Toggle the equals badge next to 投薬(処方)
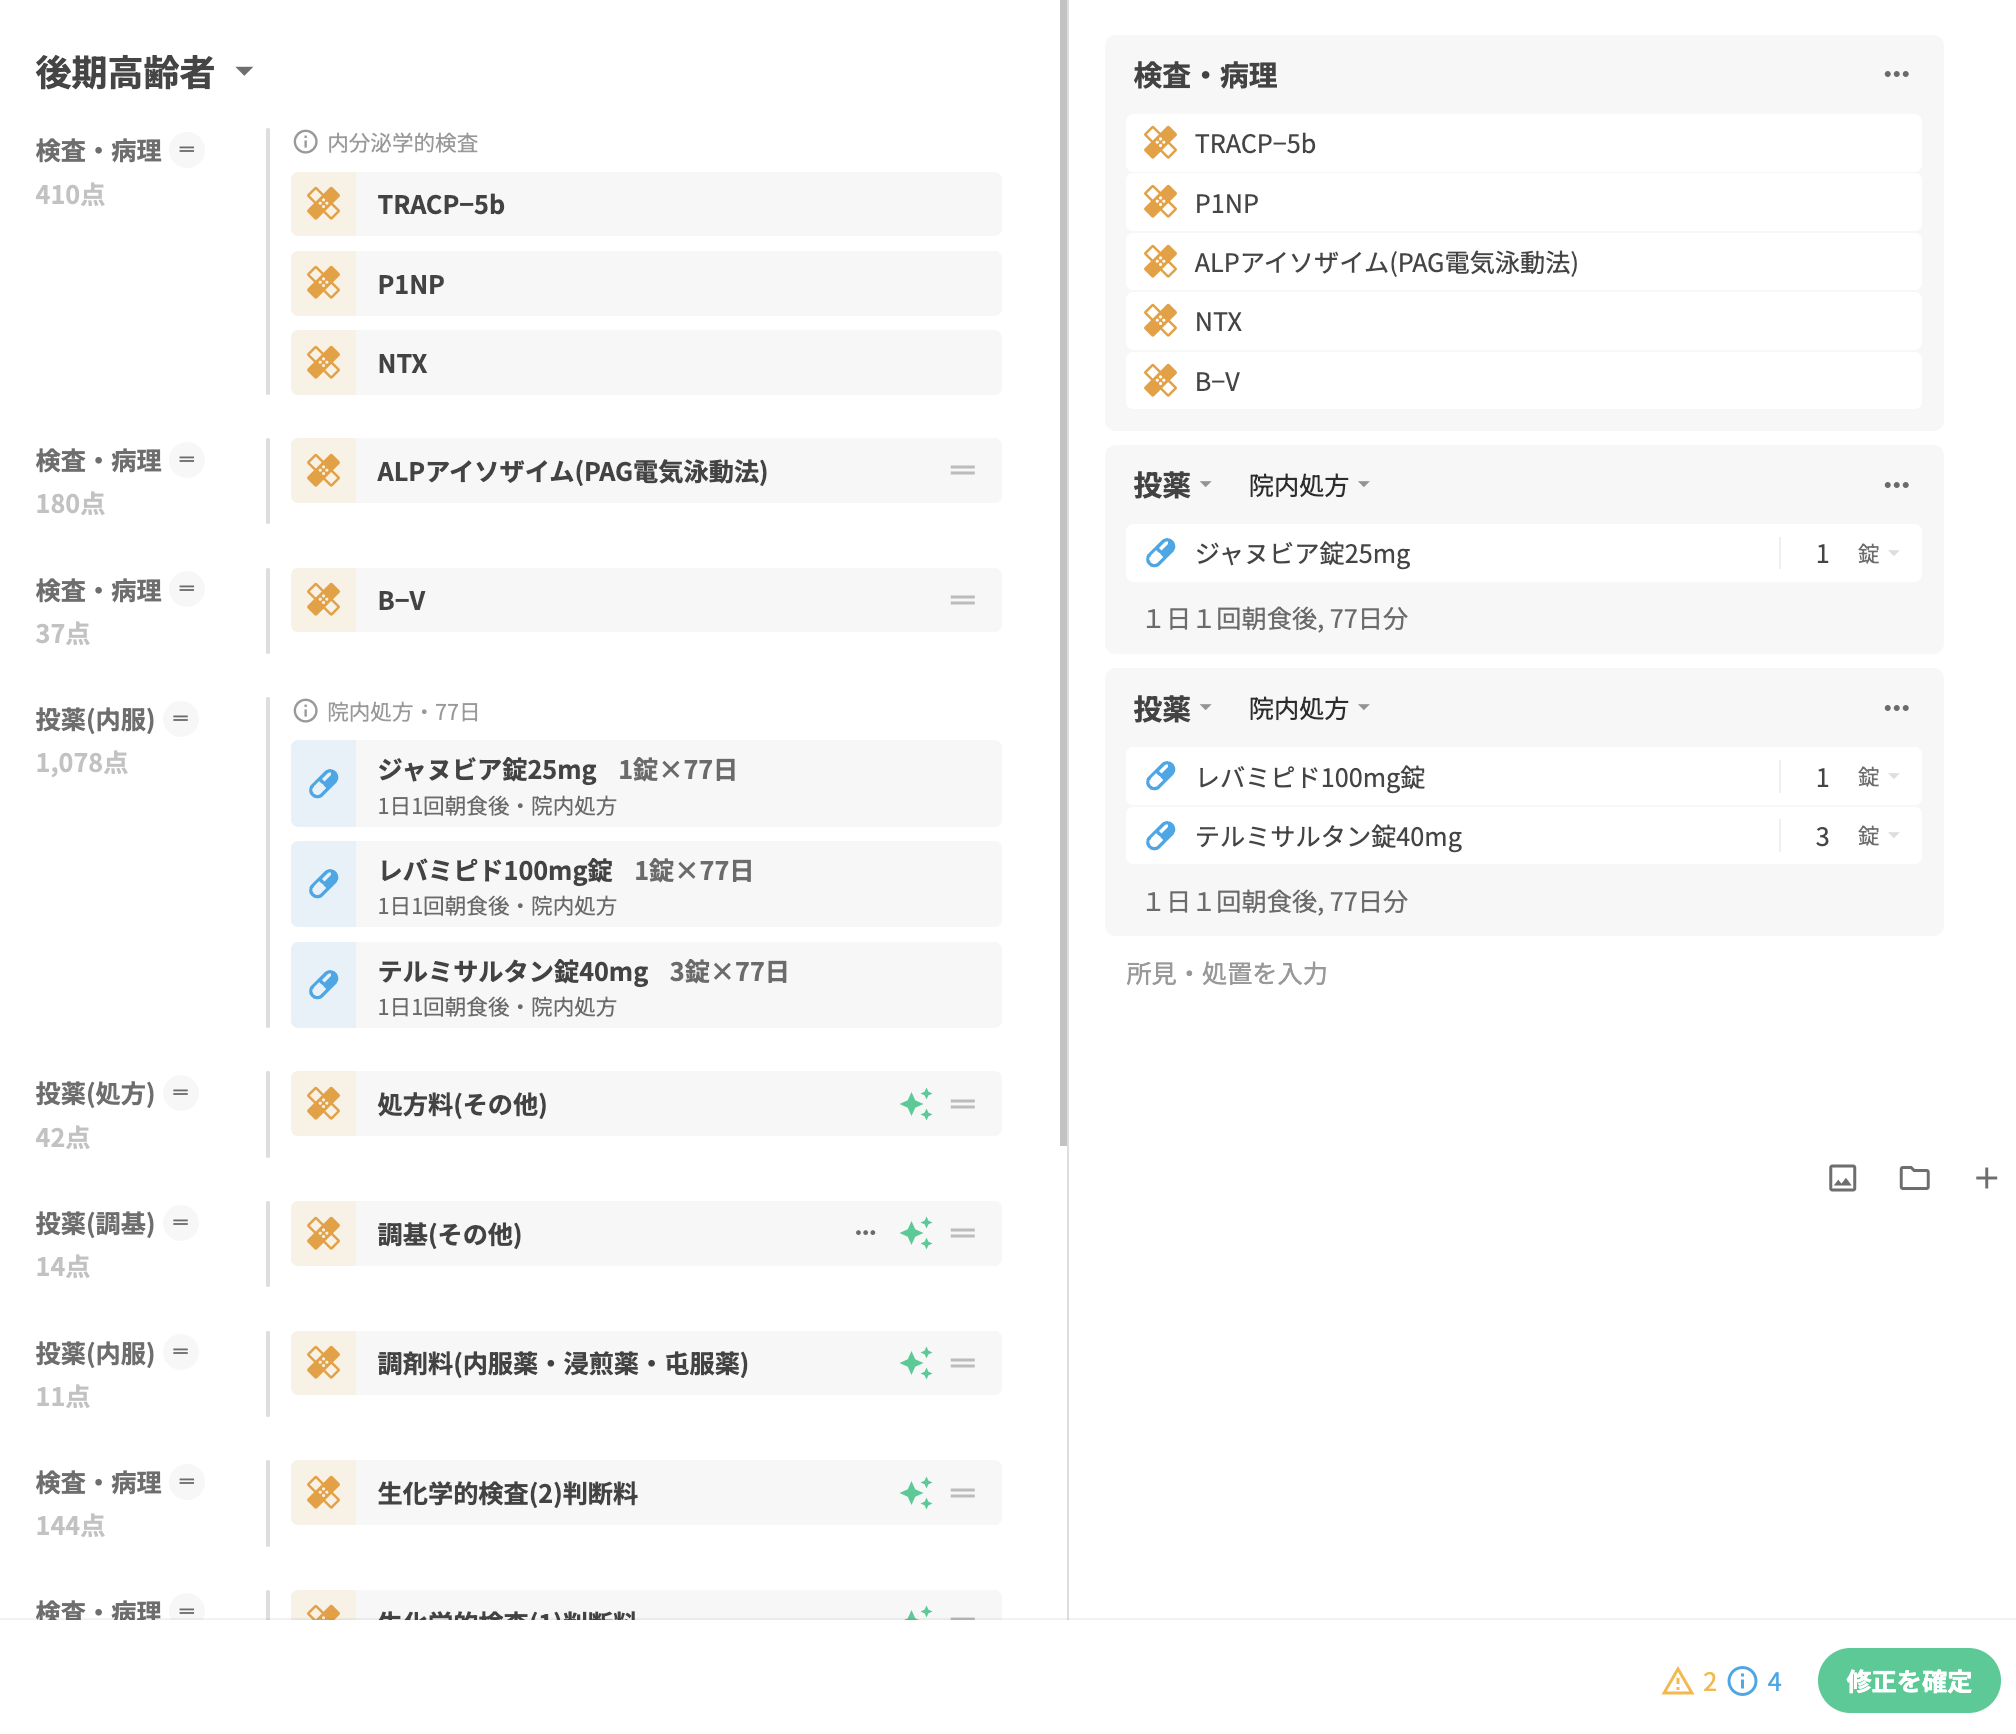 point(181,1093)
